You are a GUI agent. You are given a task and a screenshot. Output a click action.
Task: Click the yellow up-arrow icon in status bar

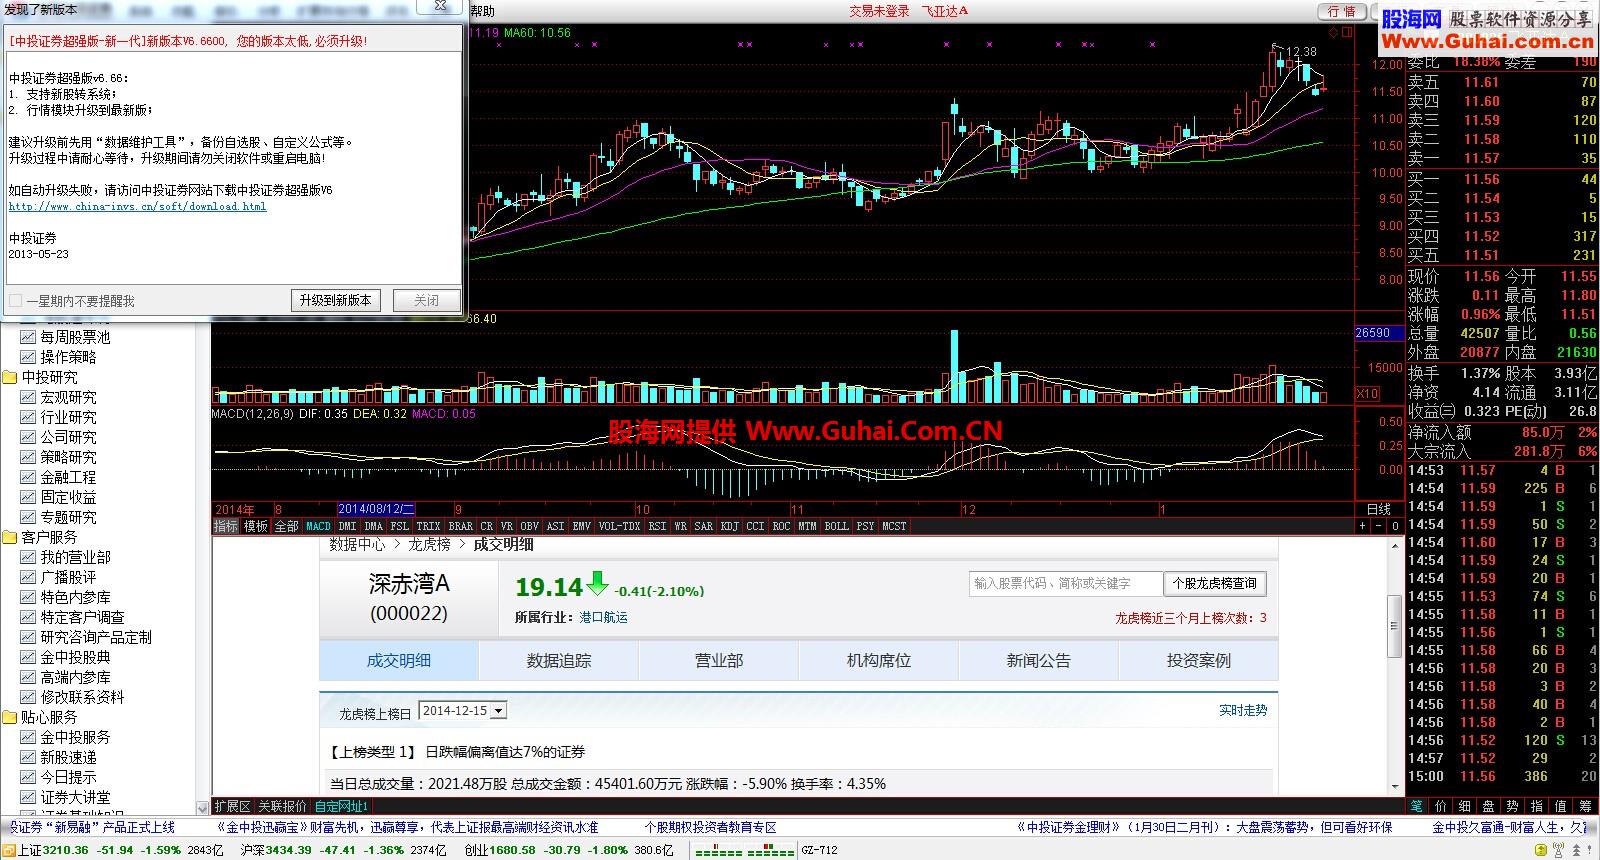(1541, 849)
